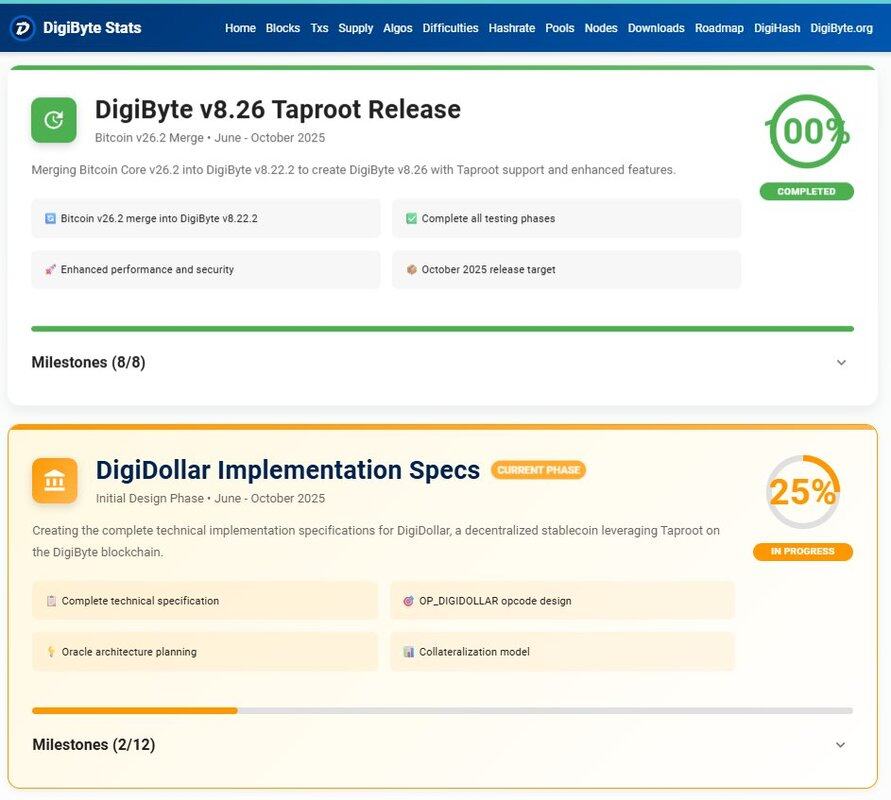Click the Complete all testing phases item
This screenshot has height=800, width=891.
567,218
